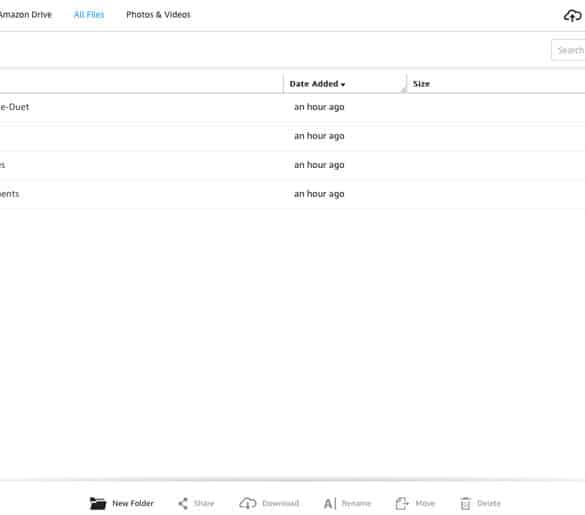
Task: Click the New Folder label
Action: (133, 503)
